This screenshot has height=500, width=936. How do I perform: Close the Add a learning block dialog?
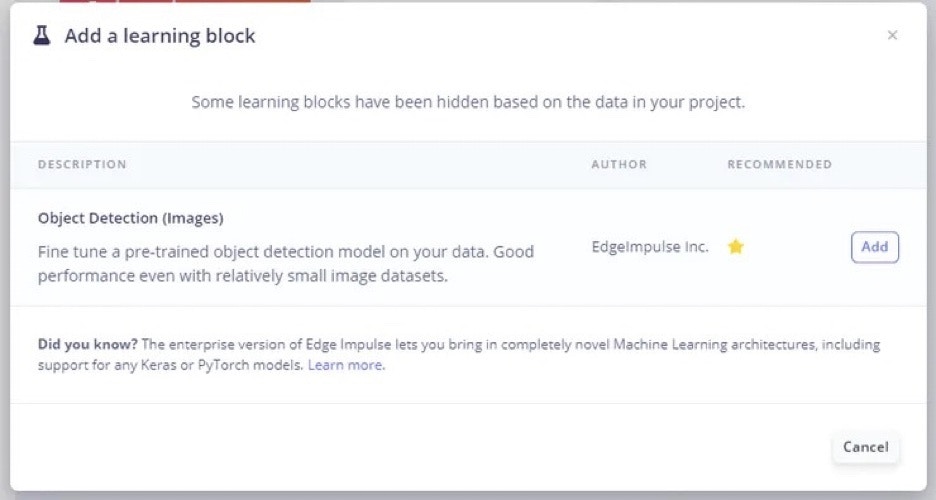[892, 36]
